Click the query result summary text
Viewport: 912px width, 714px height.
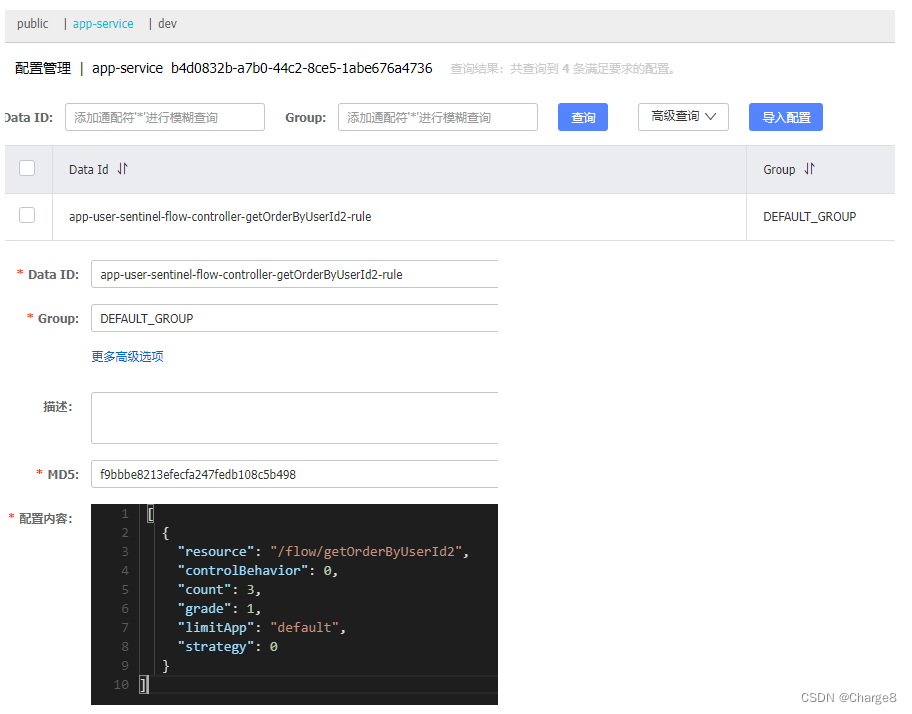point(562,69)
